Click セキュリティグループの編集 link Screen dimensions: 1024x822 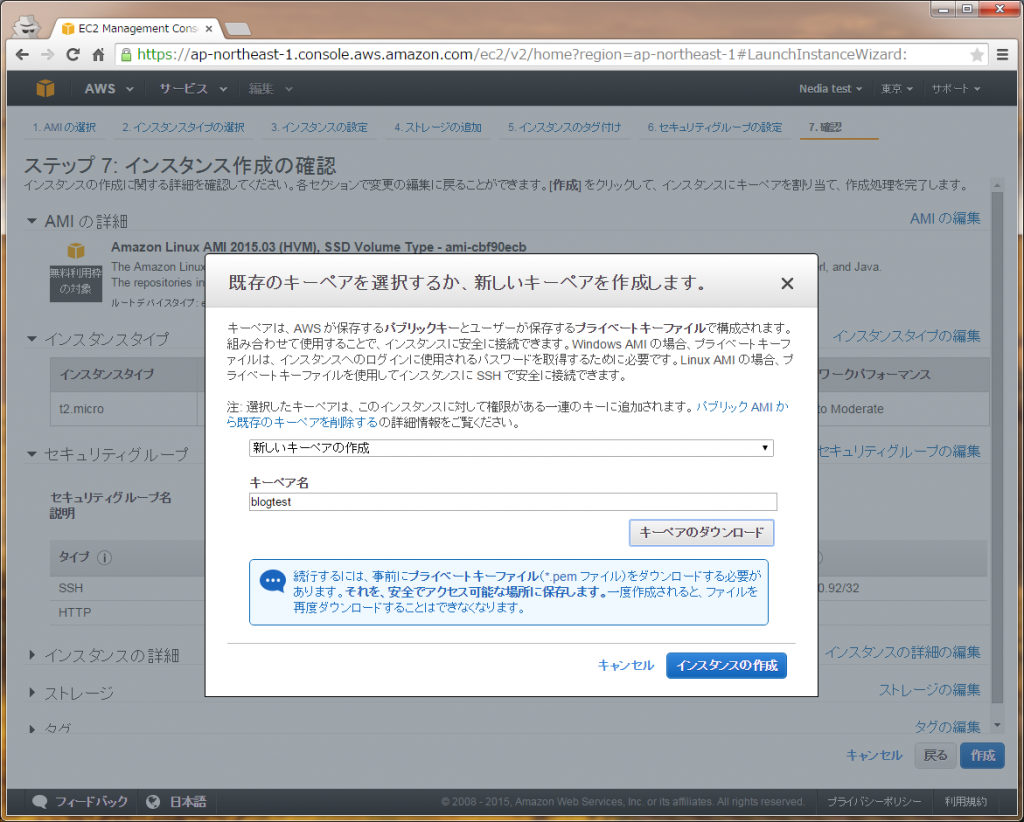pos(899,451)
